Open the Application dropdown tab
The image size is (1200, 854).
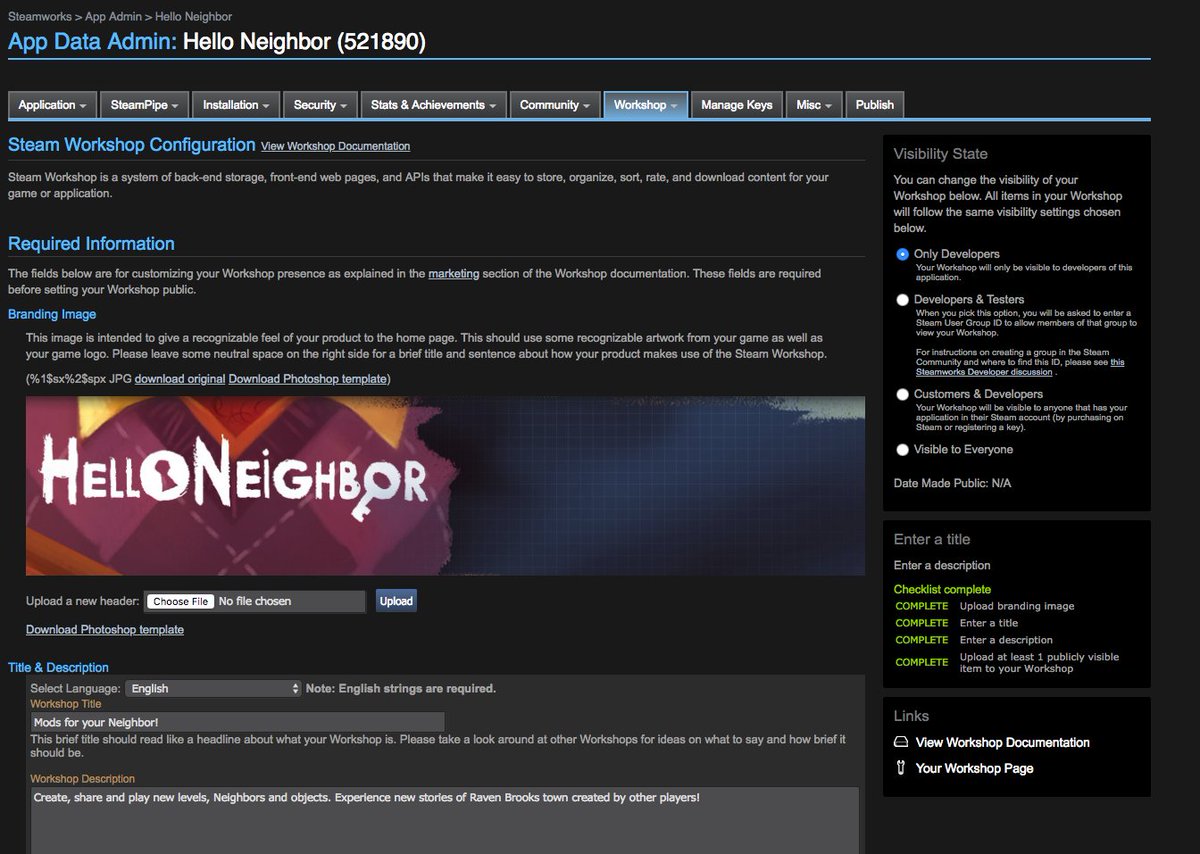tap(52, 105)
